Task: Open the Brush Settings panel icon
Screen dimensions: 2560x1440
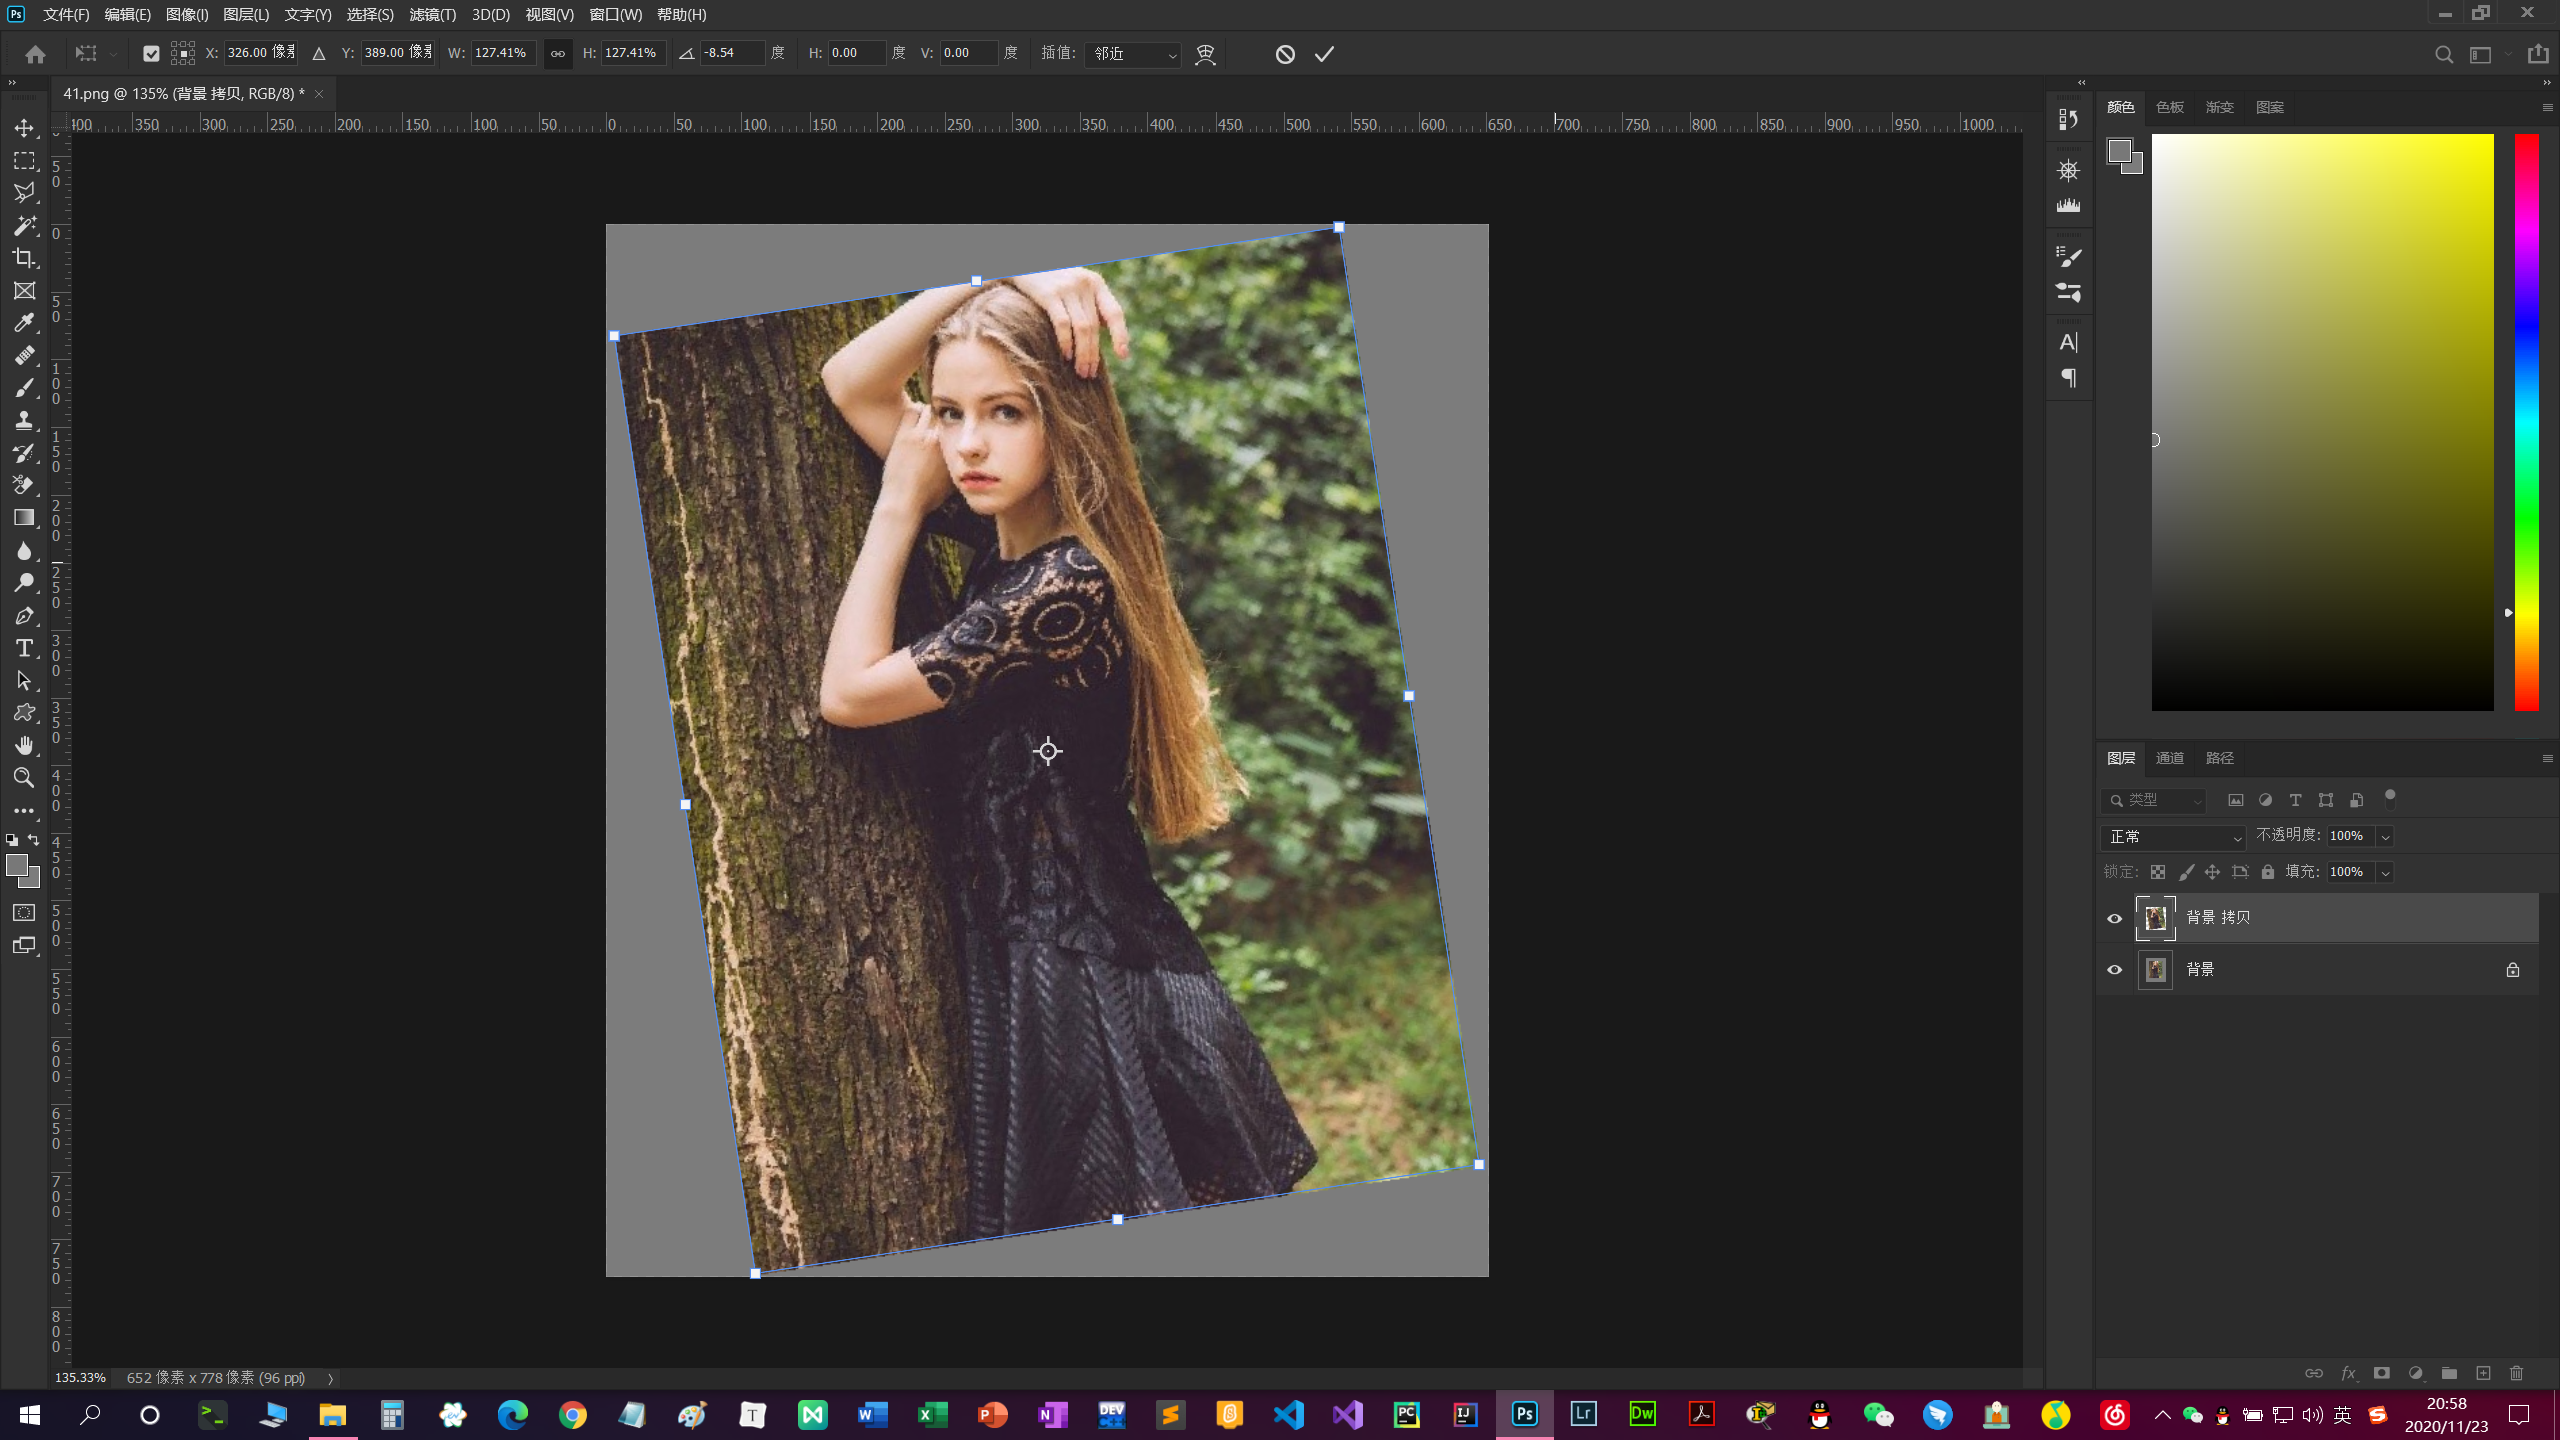Action: click(x=2068, y=256)
